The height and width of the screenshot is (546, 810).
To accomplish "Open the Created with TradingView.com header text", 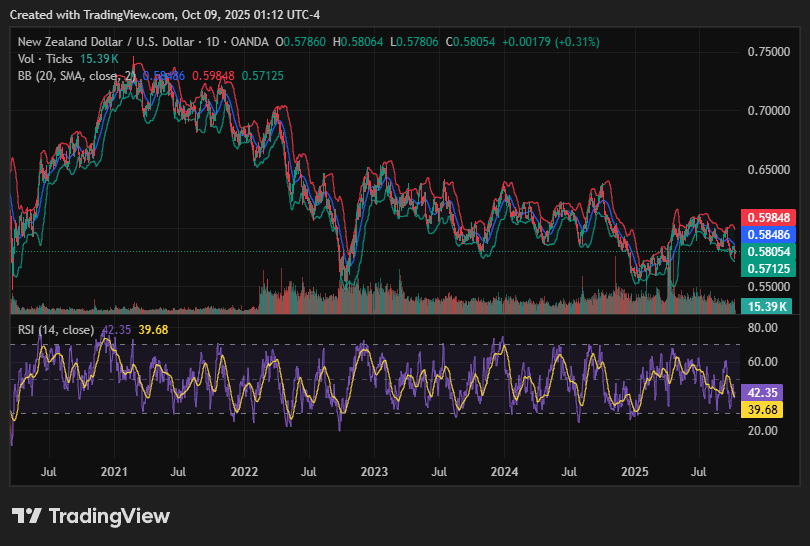I will click(150, 12).
